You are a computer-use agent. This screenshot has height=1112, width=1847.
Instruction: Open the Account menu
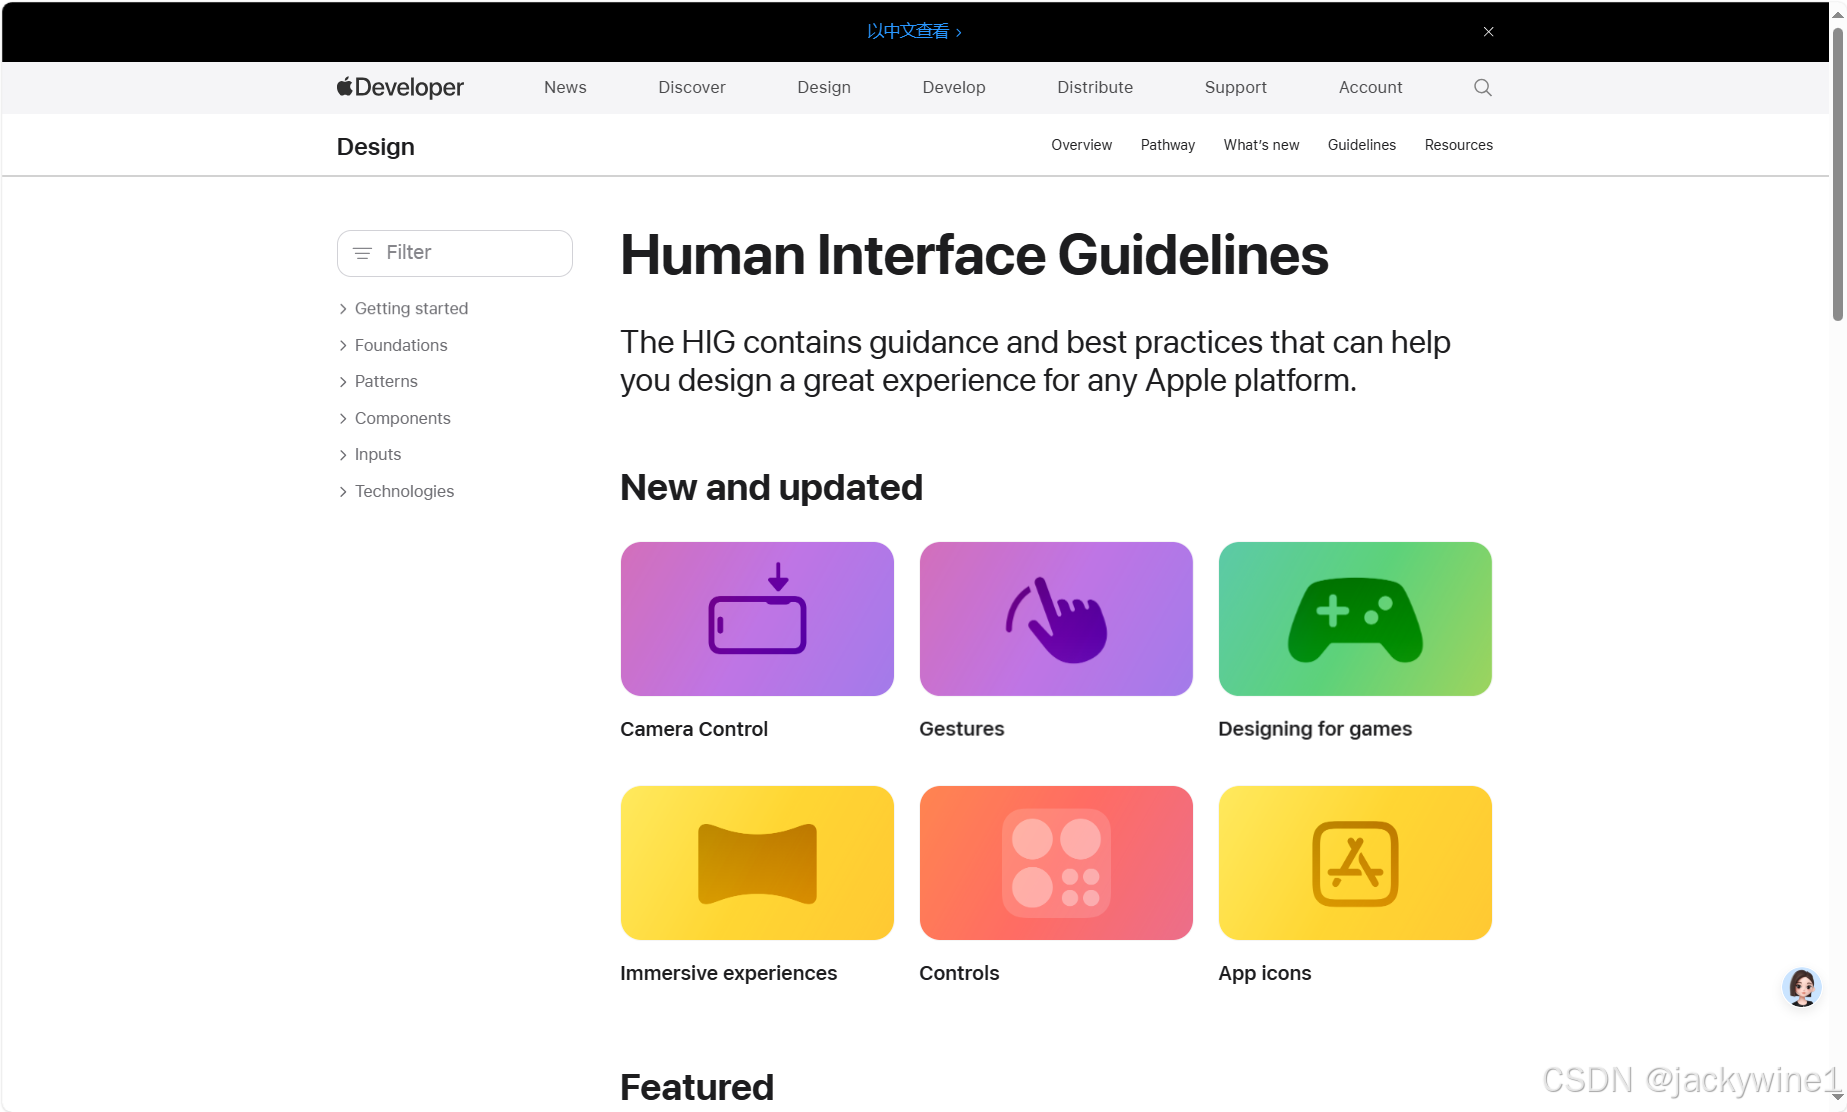(x=1370, y=87)
